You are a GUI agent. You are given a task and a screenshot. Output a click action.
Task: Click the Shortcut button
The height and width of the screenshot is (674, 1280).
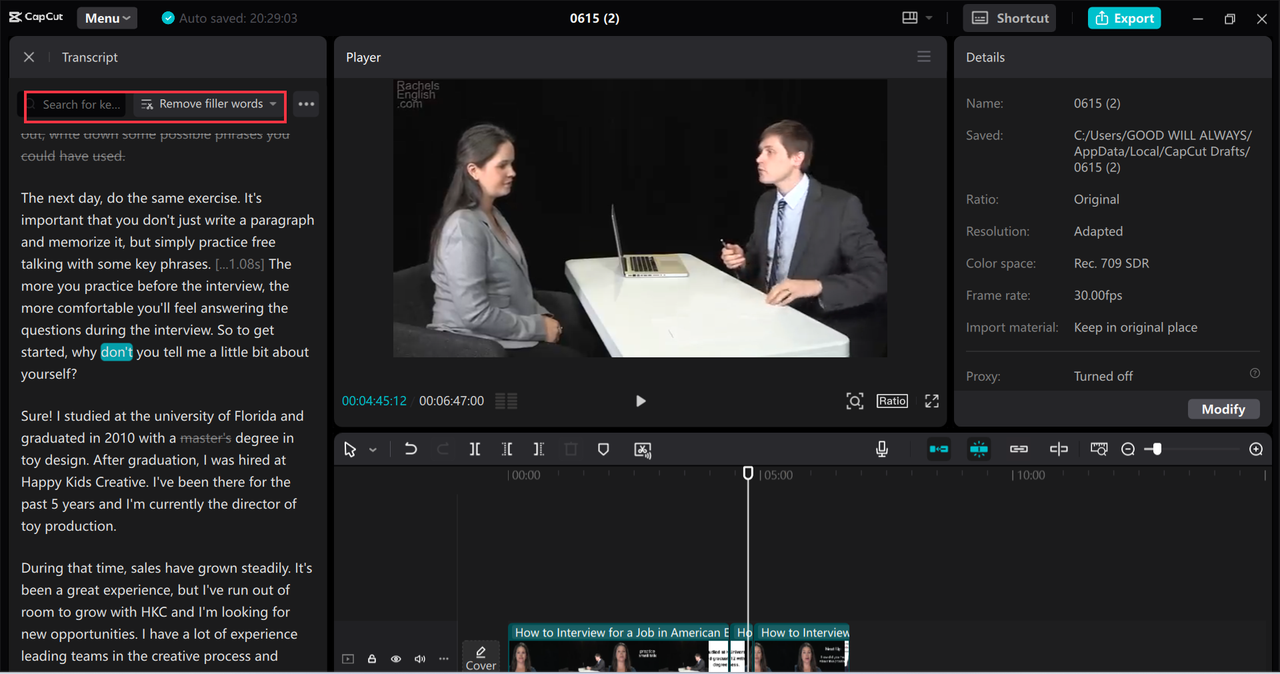[1009, 18]
